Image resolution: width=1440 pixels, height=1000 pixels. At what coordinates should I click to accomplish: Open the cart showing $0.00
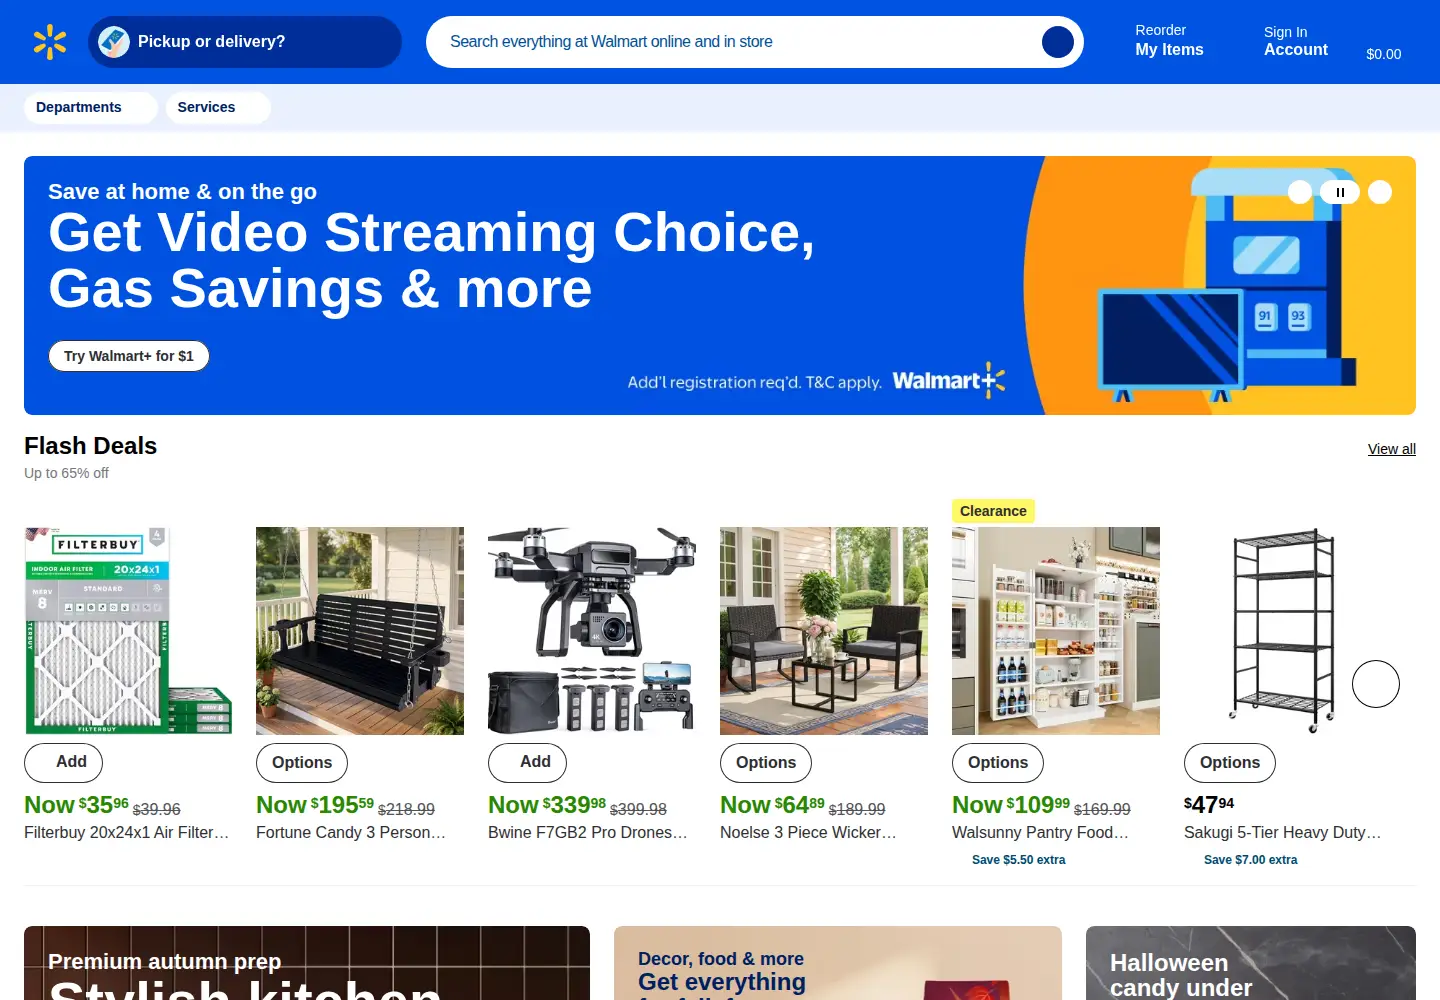point(1384,42)
